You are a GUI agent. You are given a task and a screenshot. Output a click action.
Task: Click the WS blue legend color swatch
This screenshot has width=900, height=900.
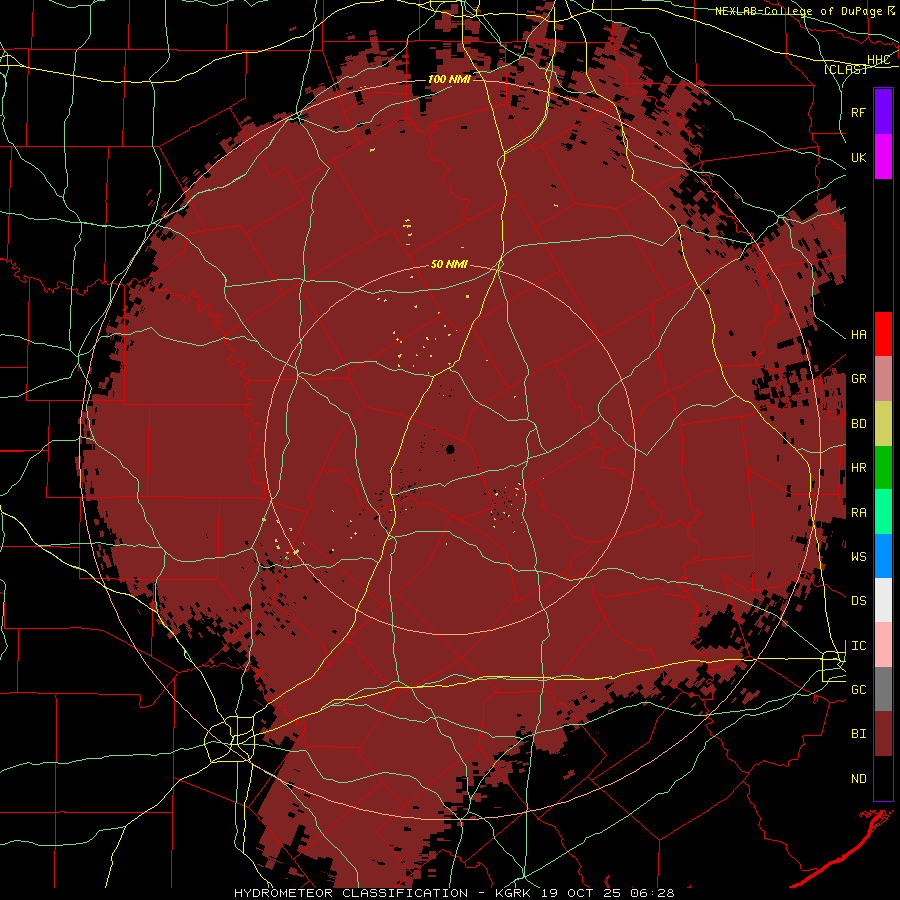point(883,556)
